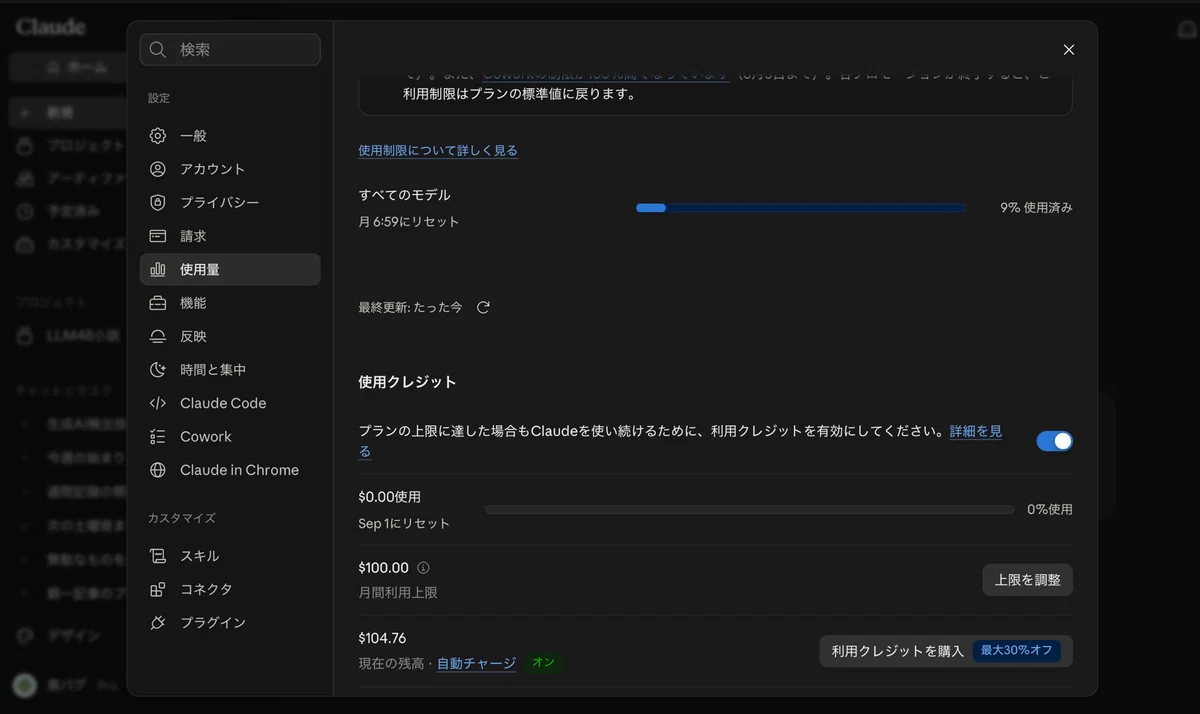Click the refresh icon next to 最終更新
Screen dimensions: 1200x714
[x=483, y=307]
